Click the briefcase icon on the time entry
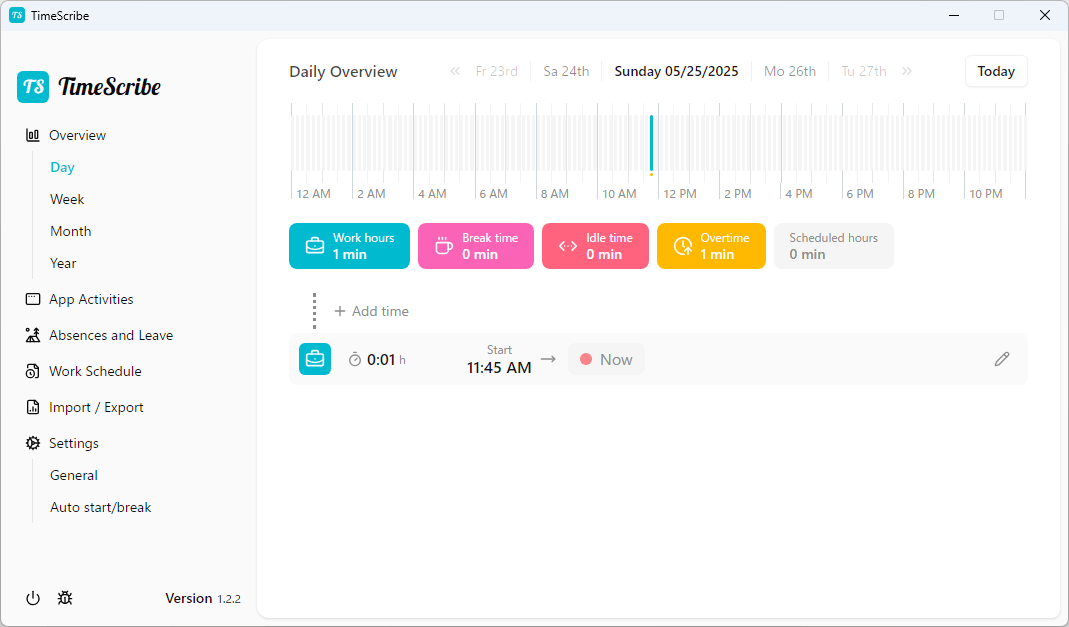The image size is (1069, 627). pos(315,359)
